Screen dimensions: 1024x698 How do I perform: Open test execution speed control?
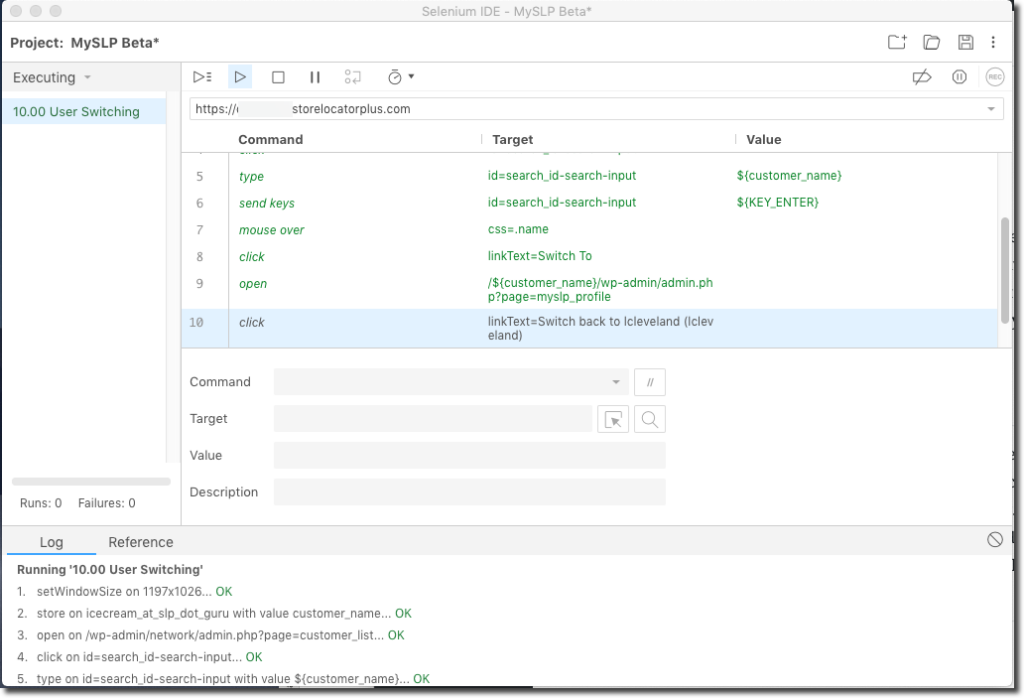399,77
